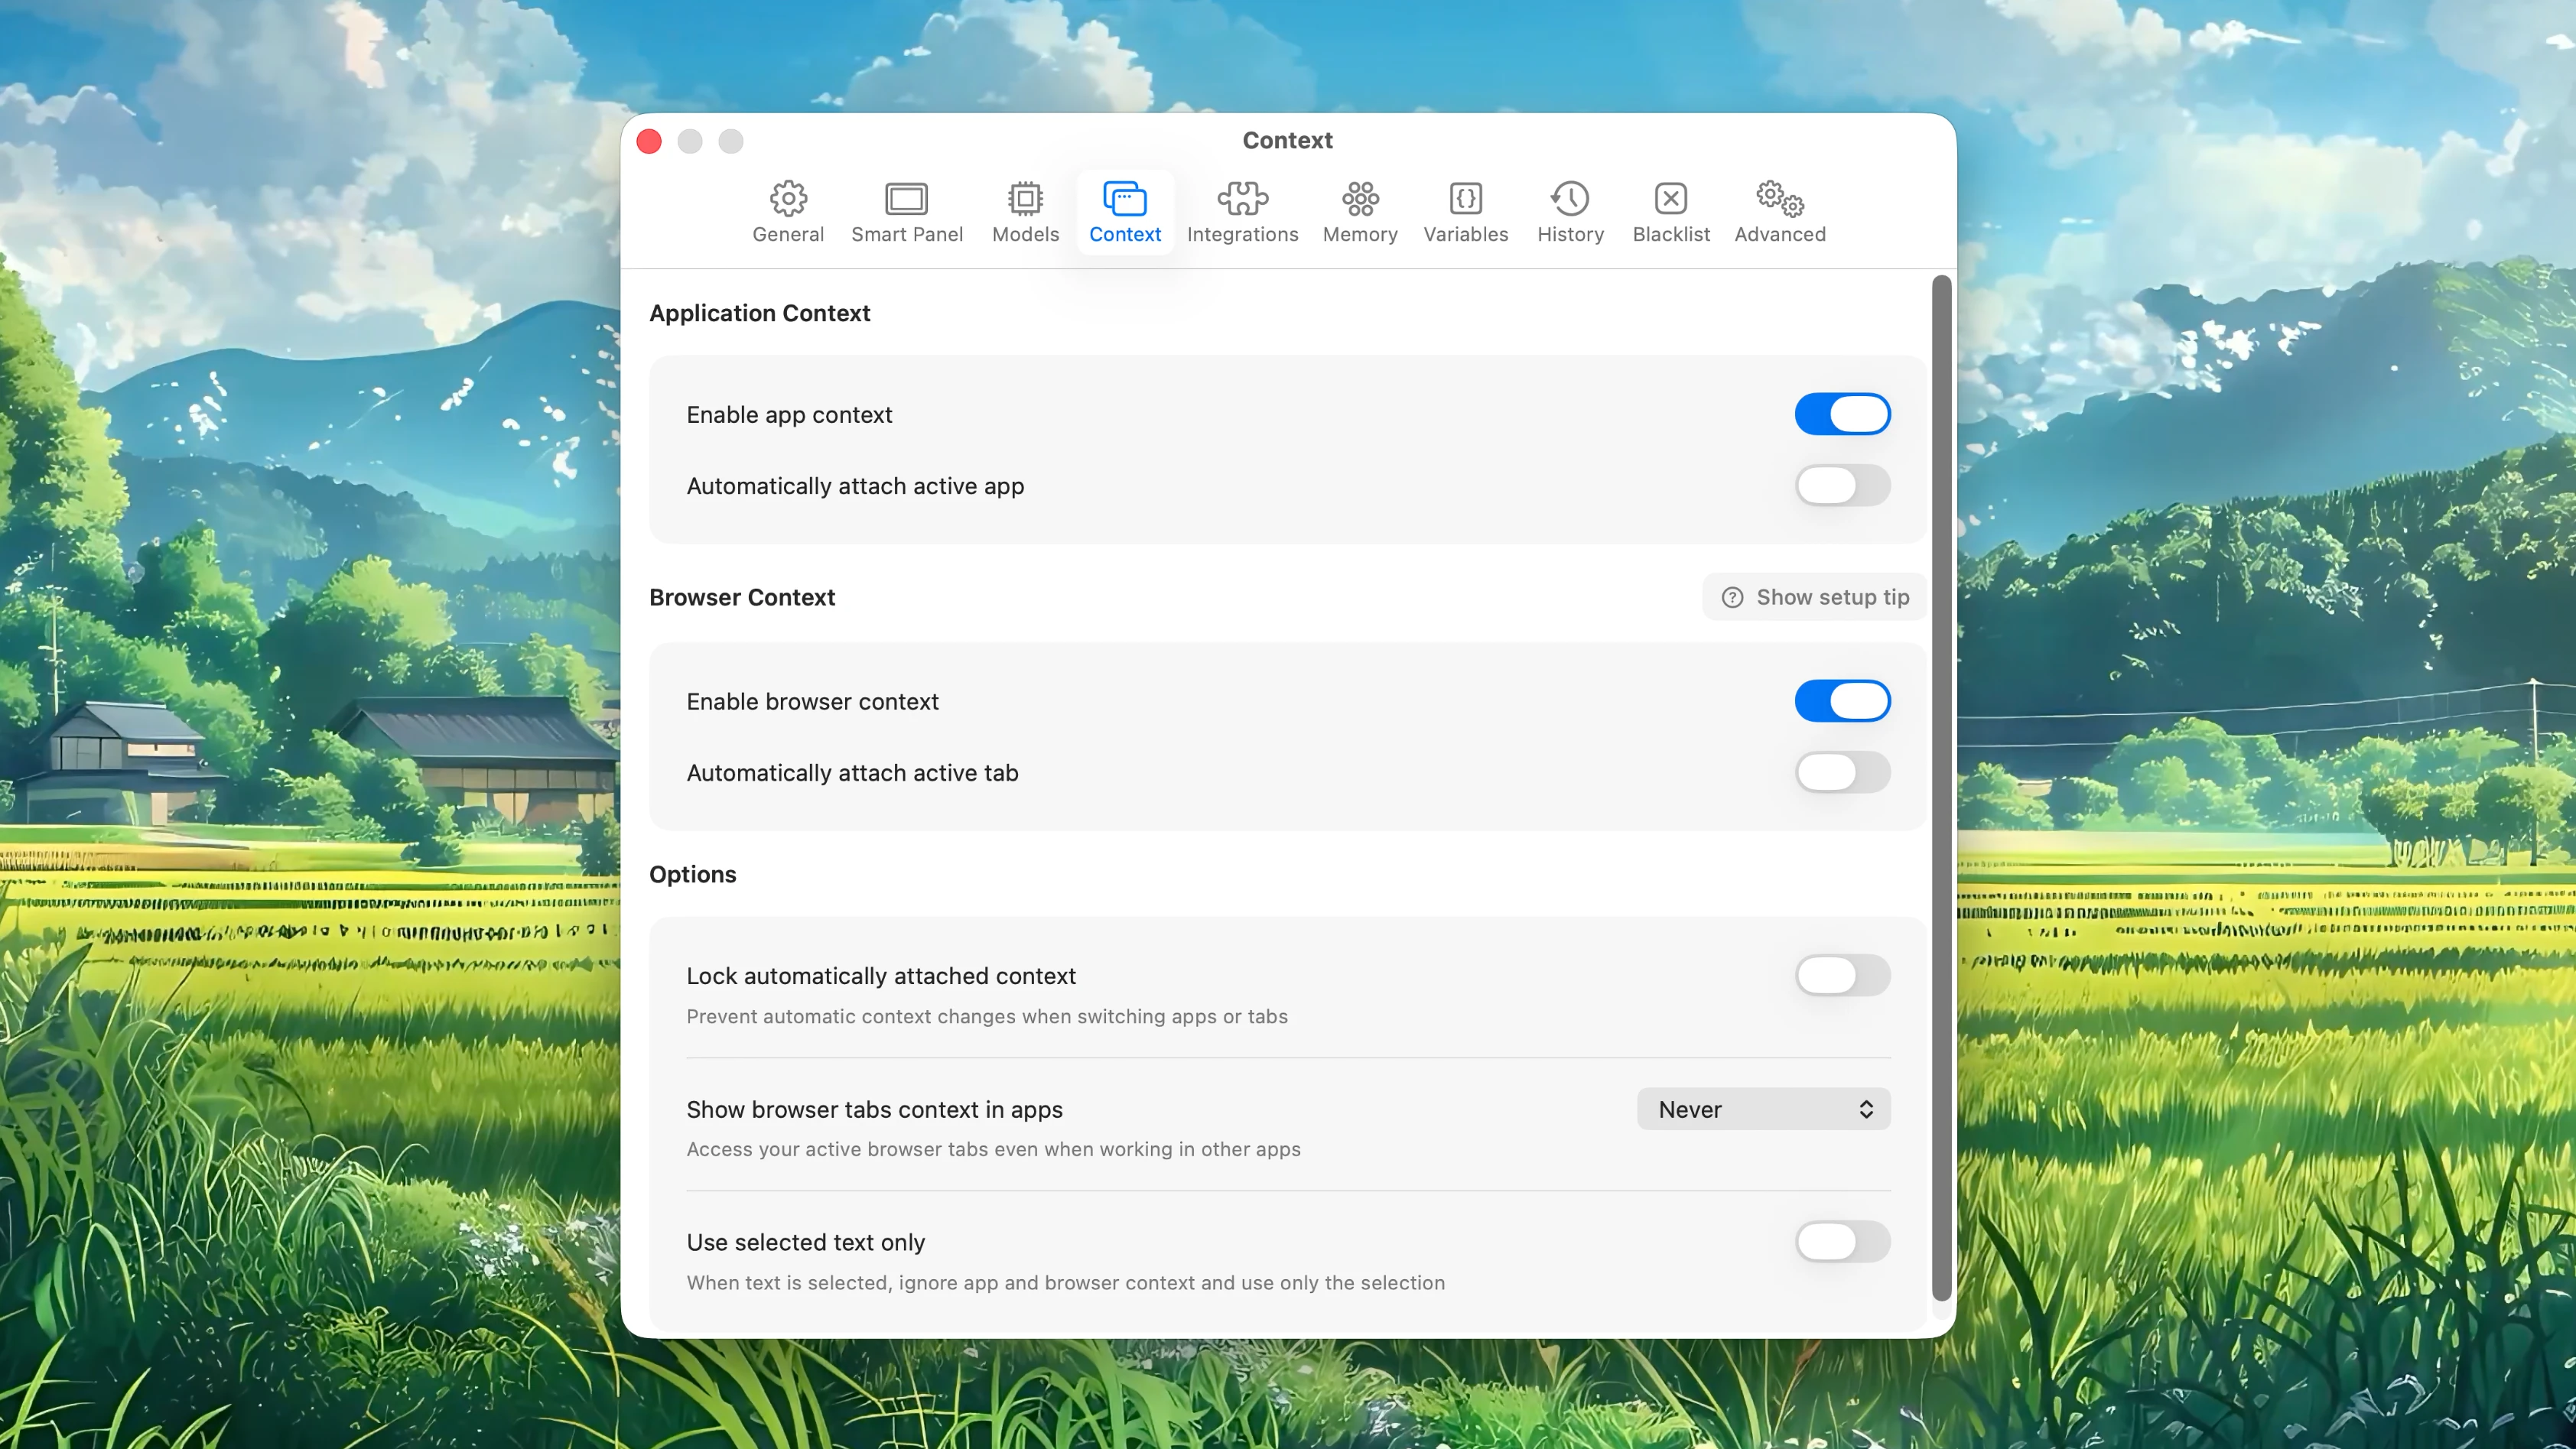Screen dimensions: 2576x1449
Task: Click the Blacklist settings icon
Action: 1670,211
